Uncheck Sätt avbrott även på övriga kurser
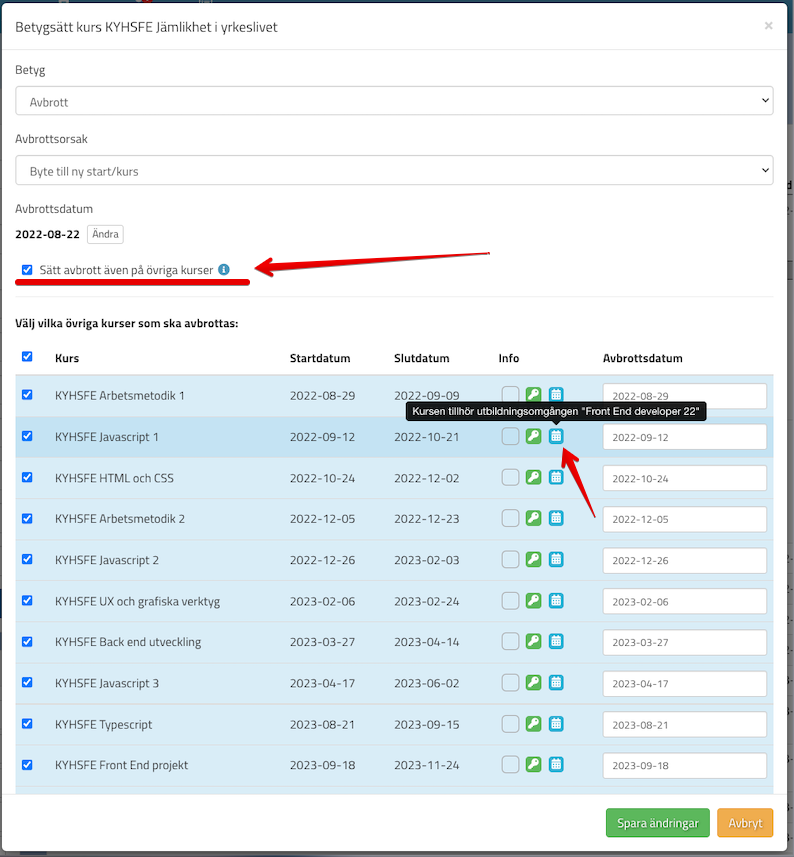Screen dimensions: 794x857 point(27,269)
